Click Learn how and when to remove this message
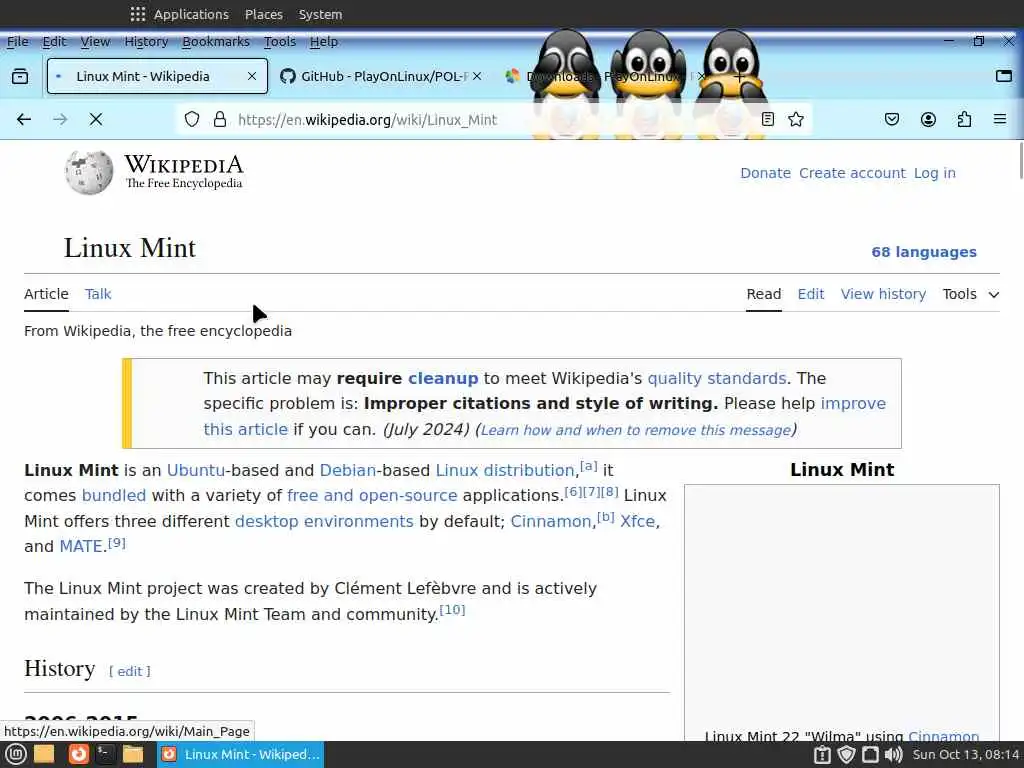The image size is (1024, 768). (x=635, y=430)
